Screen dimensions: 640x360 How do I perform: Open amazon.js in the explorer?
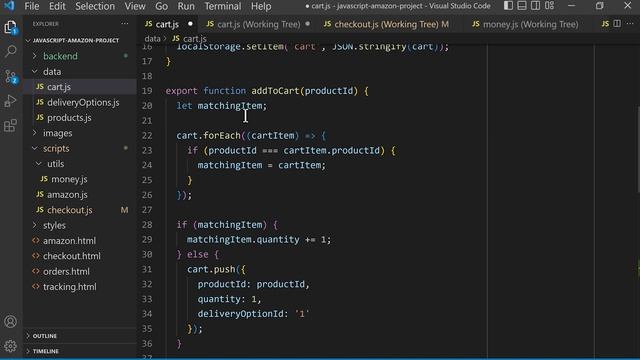coord(80,195)
